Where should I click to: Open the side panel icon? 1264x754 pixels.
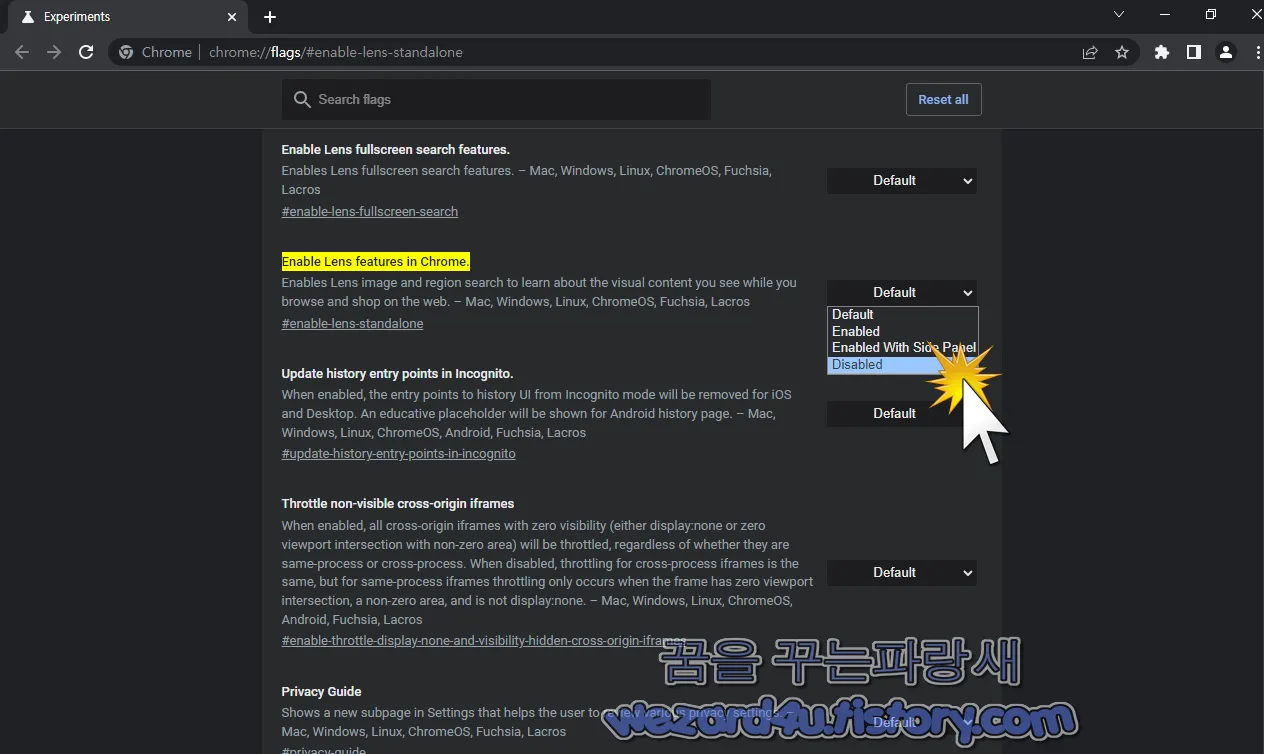(1193, 52)
